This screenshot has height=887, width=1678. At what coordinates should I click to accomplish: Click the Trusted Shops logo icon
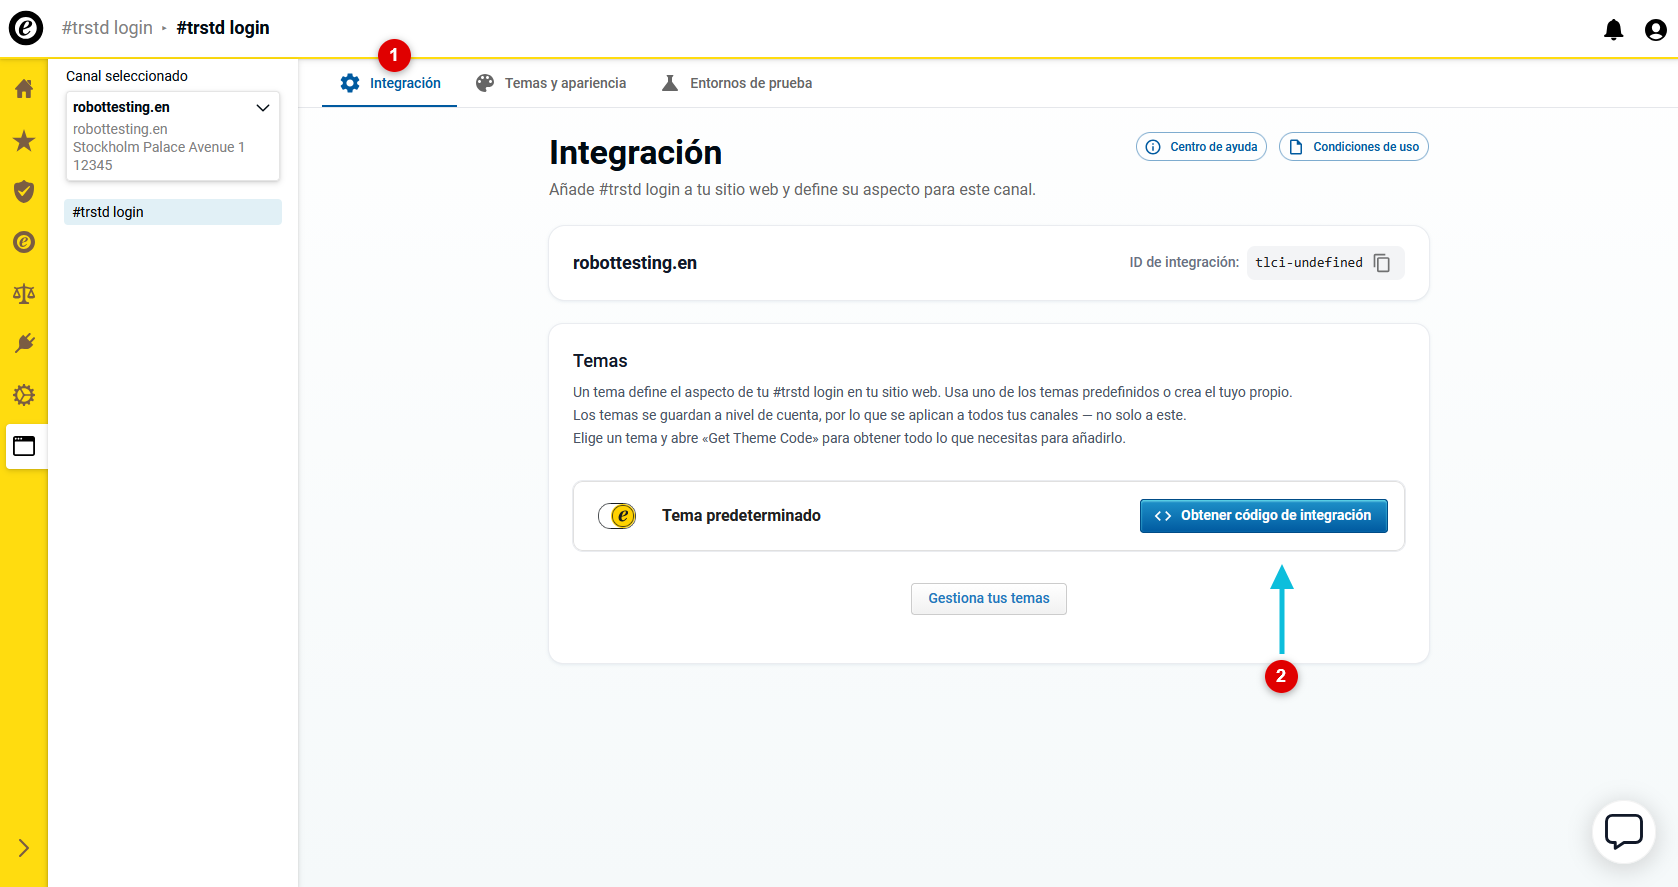click(x=26, y=28)
